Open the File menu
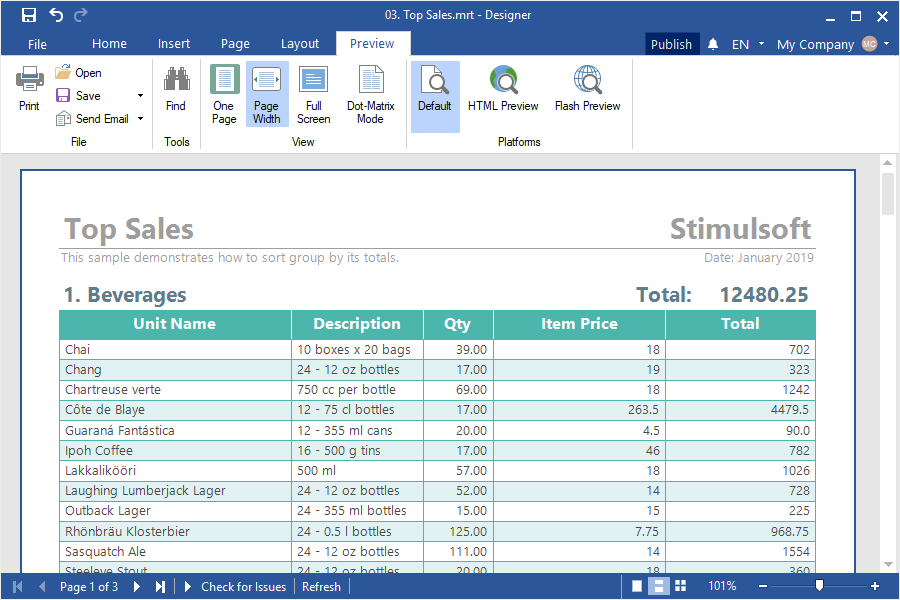 [x=37, y=44]
